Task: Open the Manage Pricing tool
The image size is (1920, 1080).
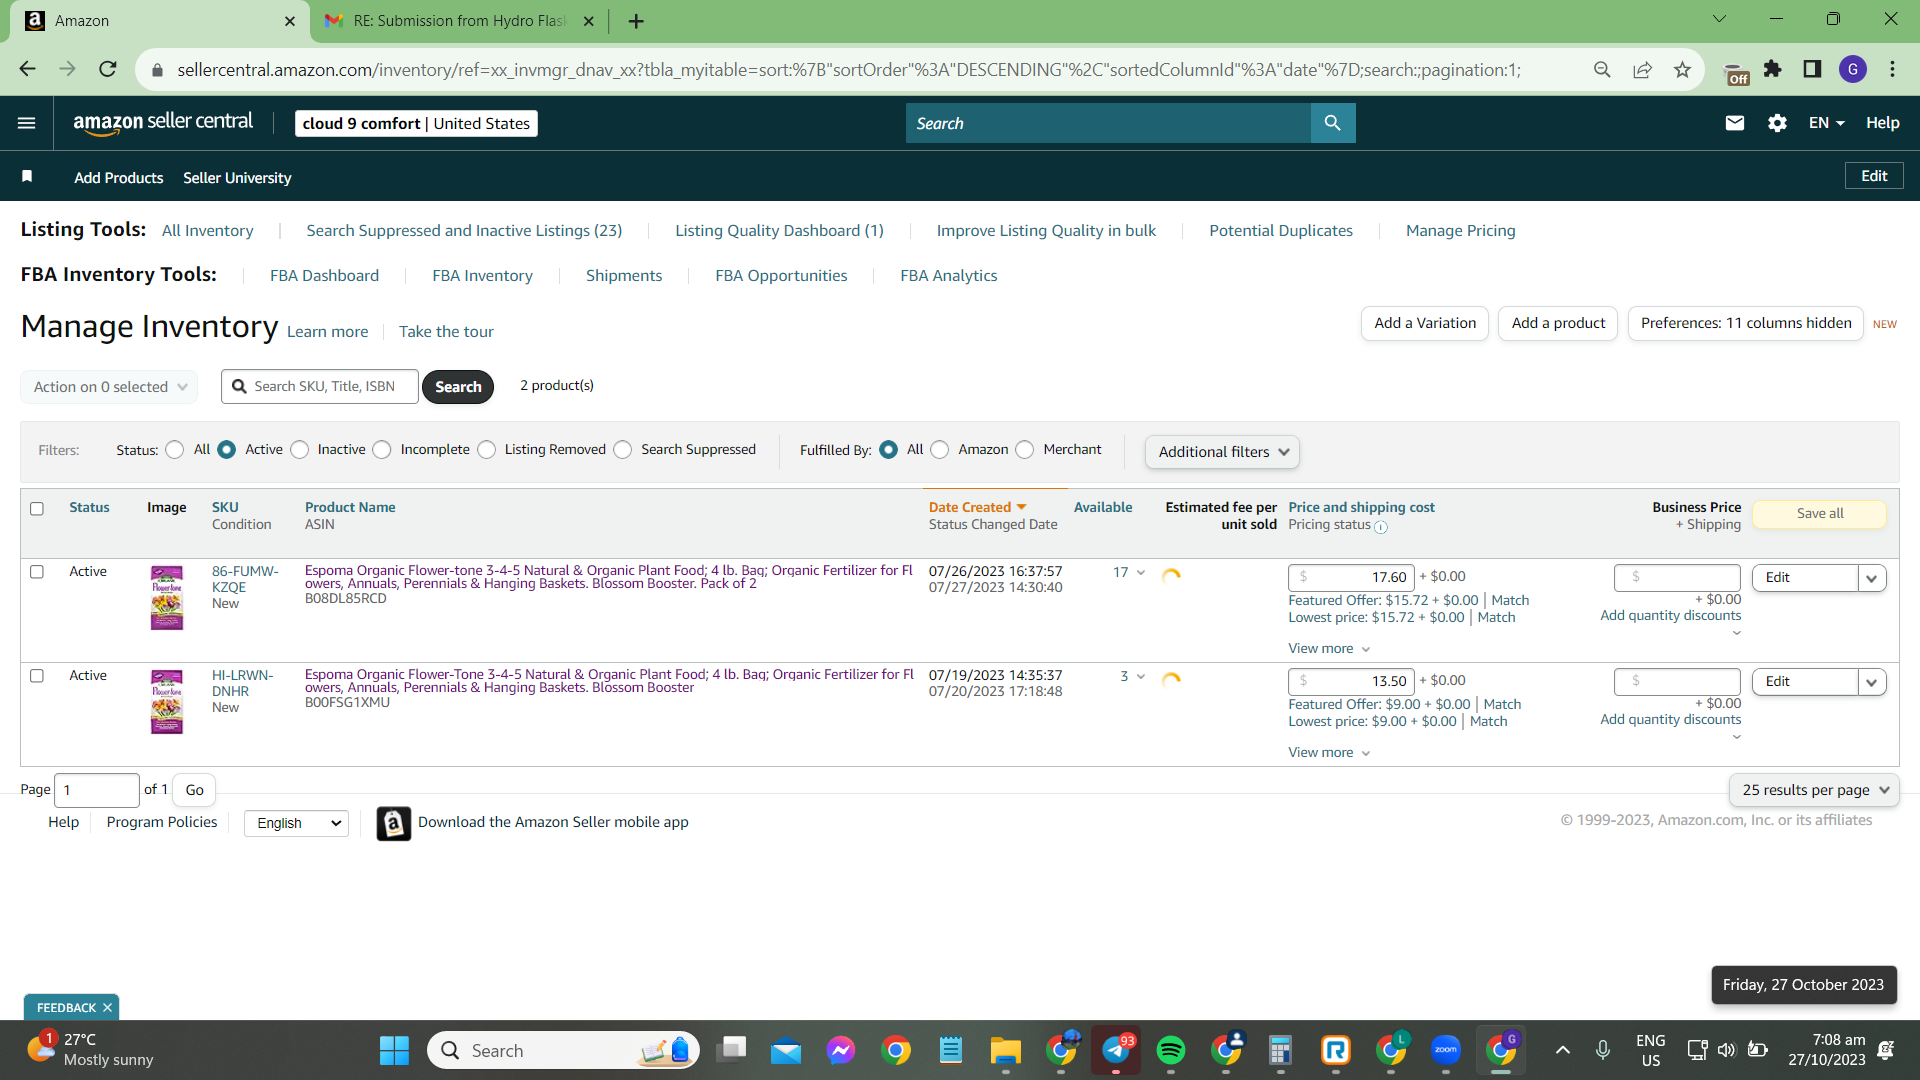Action: 1460,231
